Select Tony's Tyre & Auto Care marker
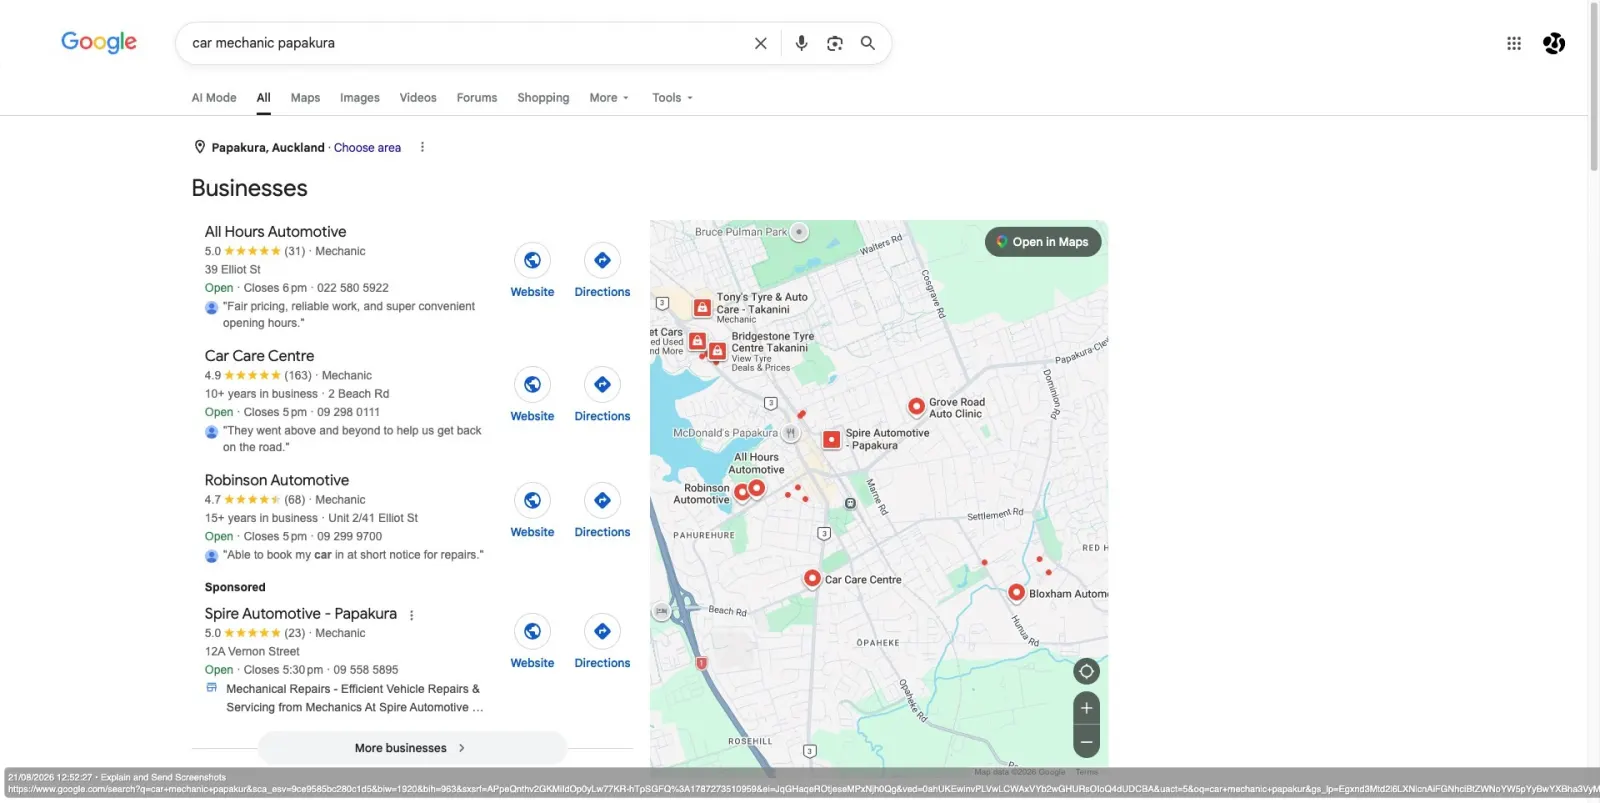This screenshot has height=803, width=1600. click(x=703, y=308)
